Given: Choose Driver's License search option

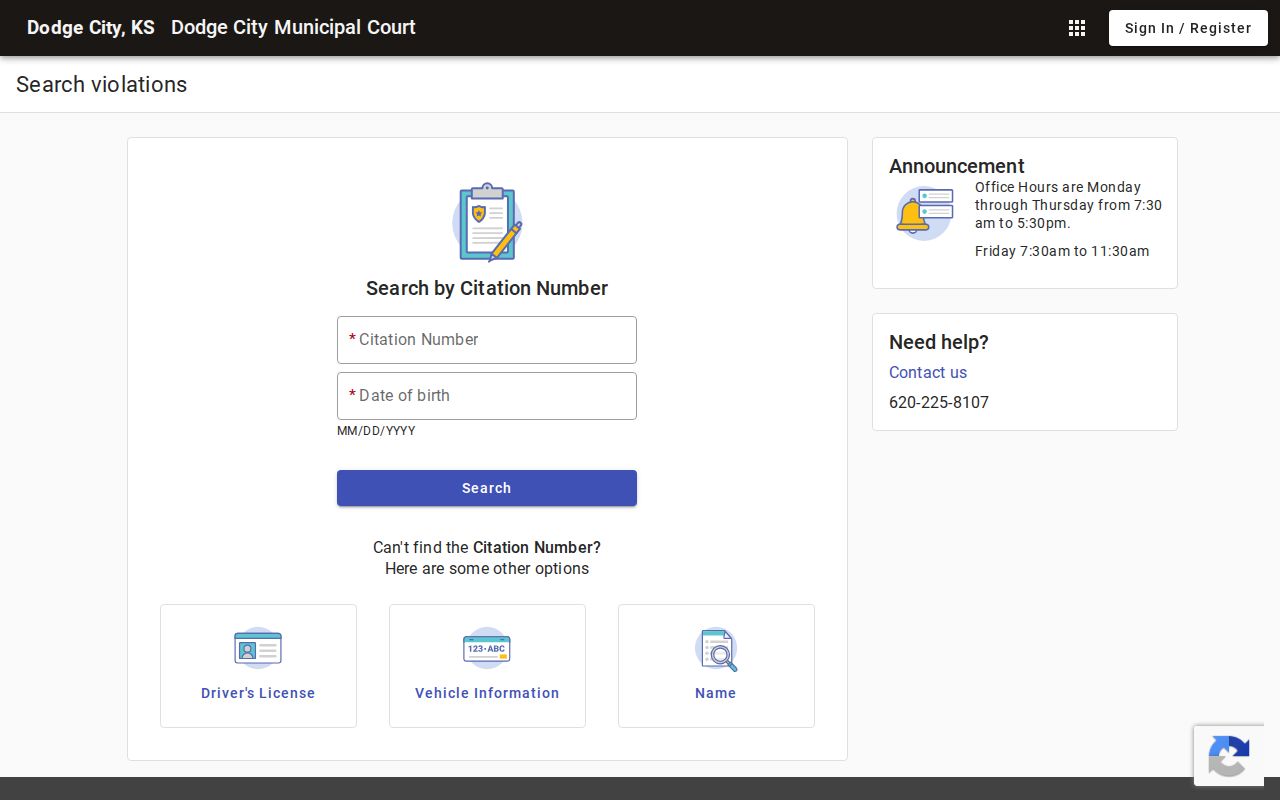Looking at the screenshot, I should (x=258, y=666).
